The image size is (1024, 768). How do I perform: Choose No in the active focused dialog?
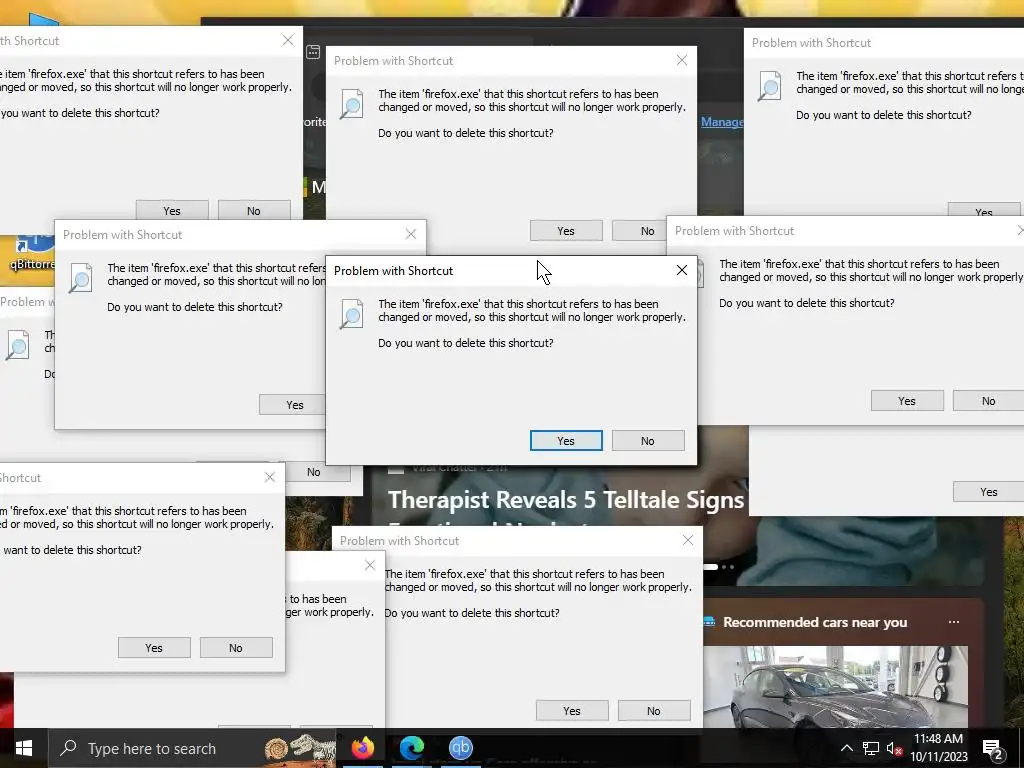click(x=648, y=441)
